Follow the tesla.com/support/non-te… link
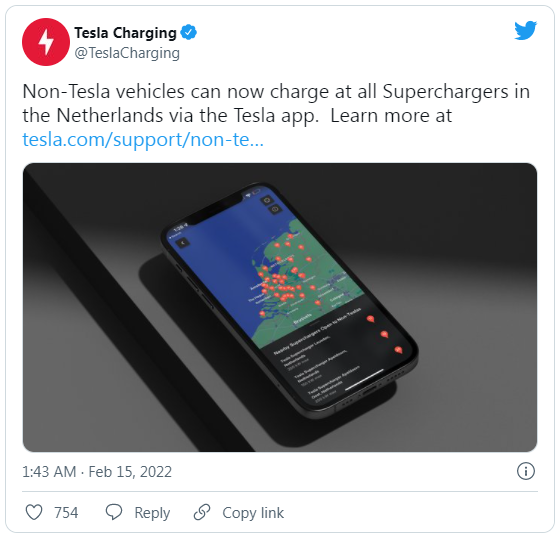This screenshot has height=538, width=560. 143,139
